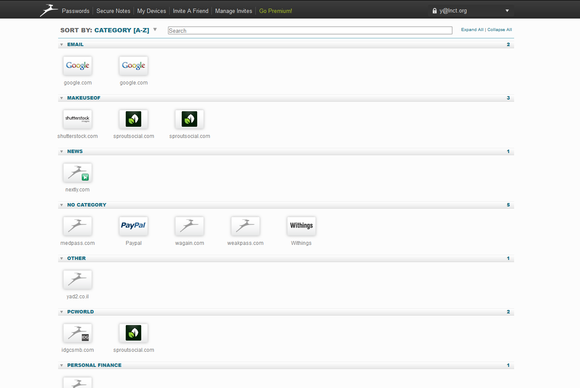This screenshot has height=388, width=580.
Task: Open the Withings credential tile
Action: 301,226
